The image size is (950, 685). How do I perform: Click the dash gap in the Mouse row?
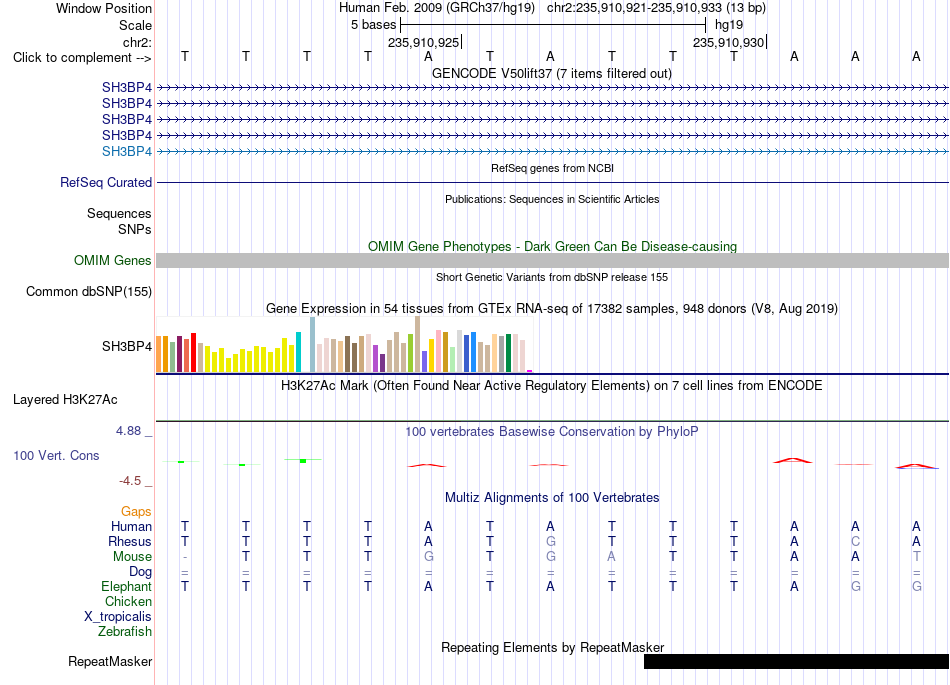[185, 557]
